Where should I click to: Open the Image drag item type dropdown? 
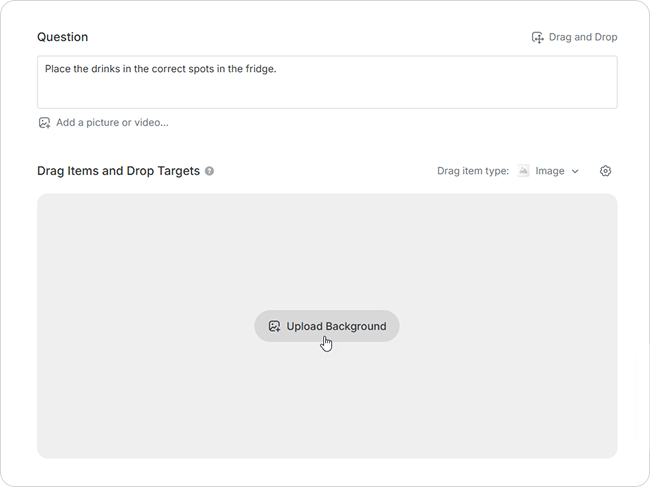tap(549, 171)
